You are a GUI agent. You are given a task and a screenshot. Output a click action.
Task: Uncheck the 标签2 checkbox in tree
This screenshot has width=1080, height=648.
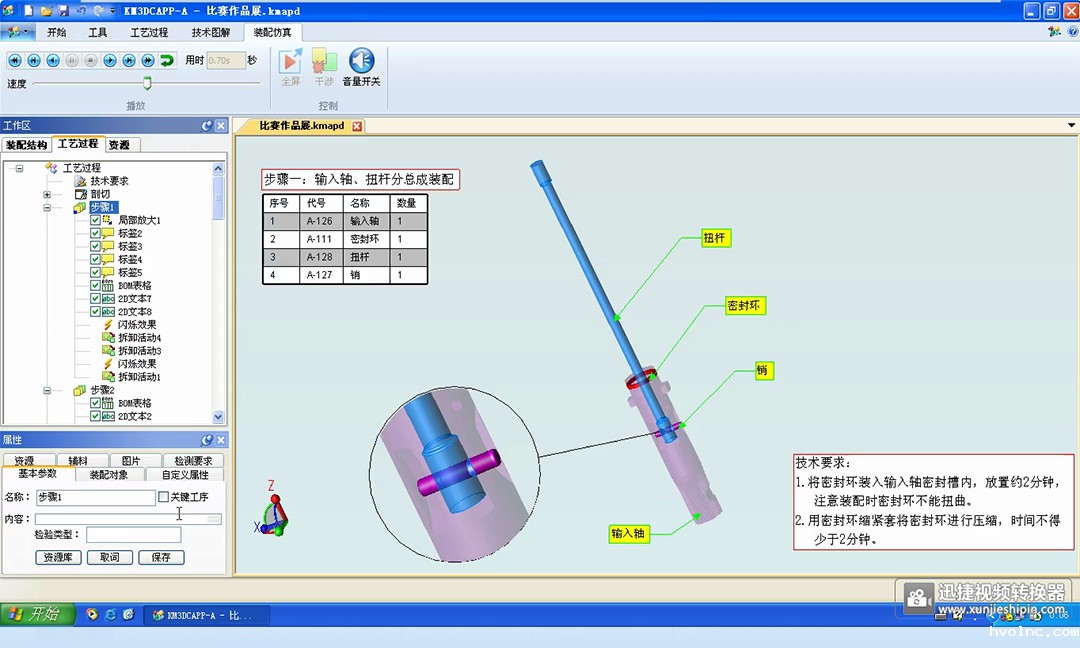96,234
